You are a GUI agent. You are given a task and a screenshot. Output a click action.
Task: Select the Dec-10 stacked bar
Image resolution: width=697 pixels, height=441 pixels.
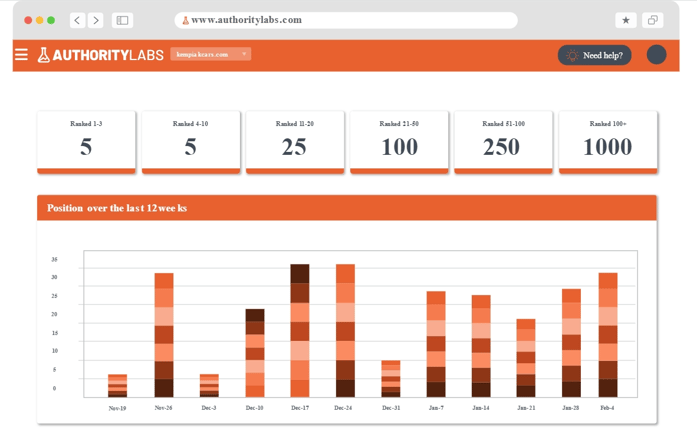click(255, 353)
